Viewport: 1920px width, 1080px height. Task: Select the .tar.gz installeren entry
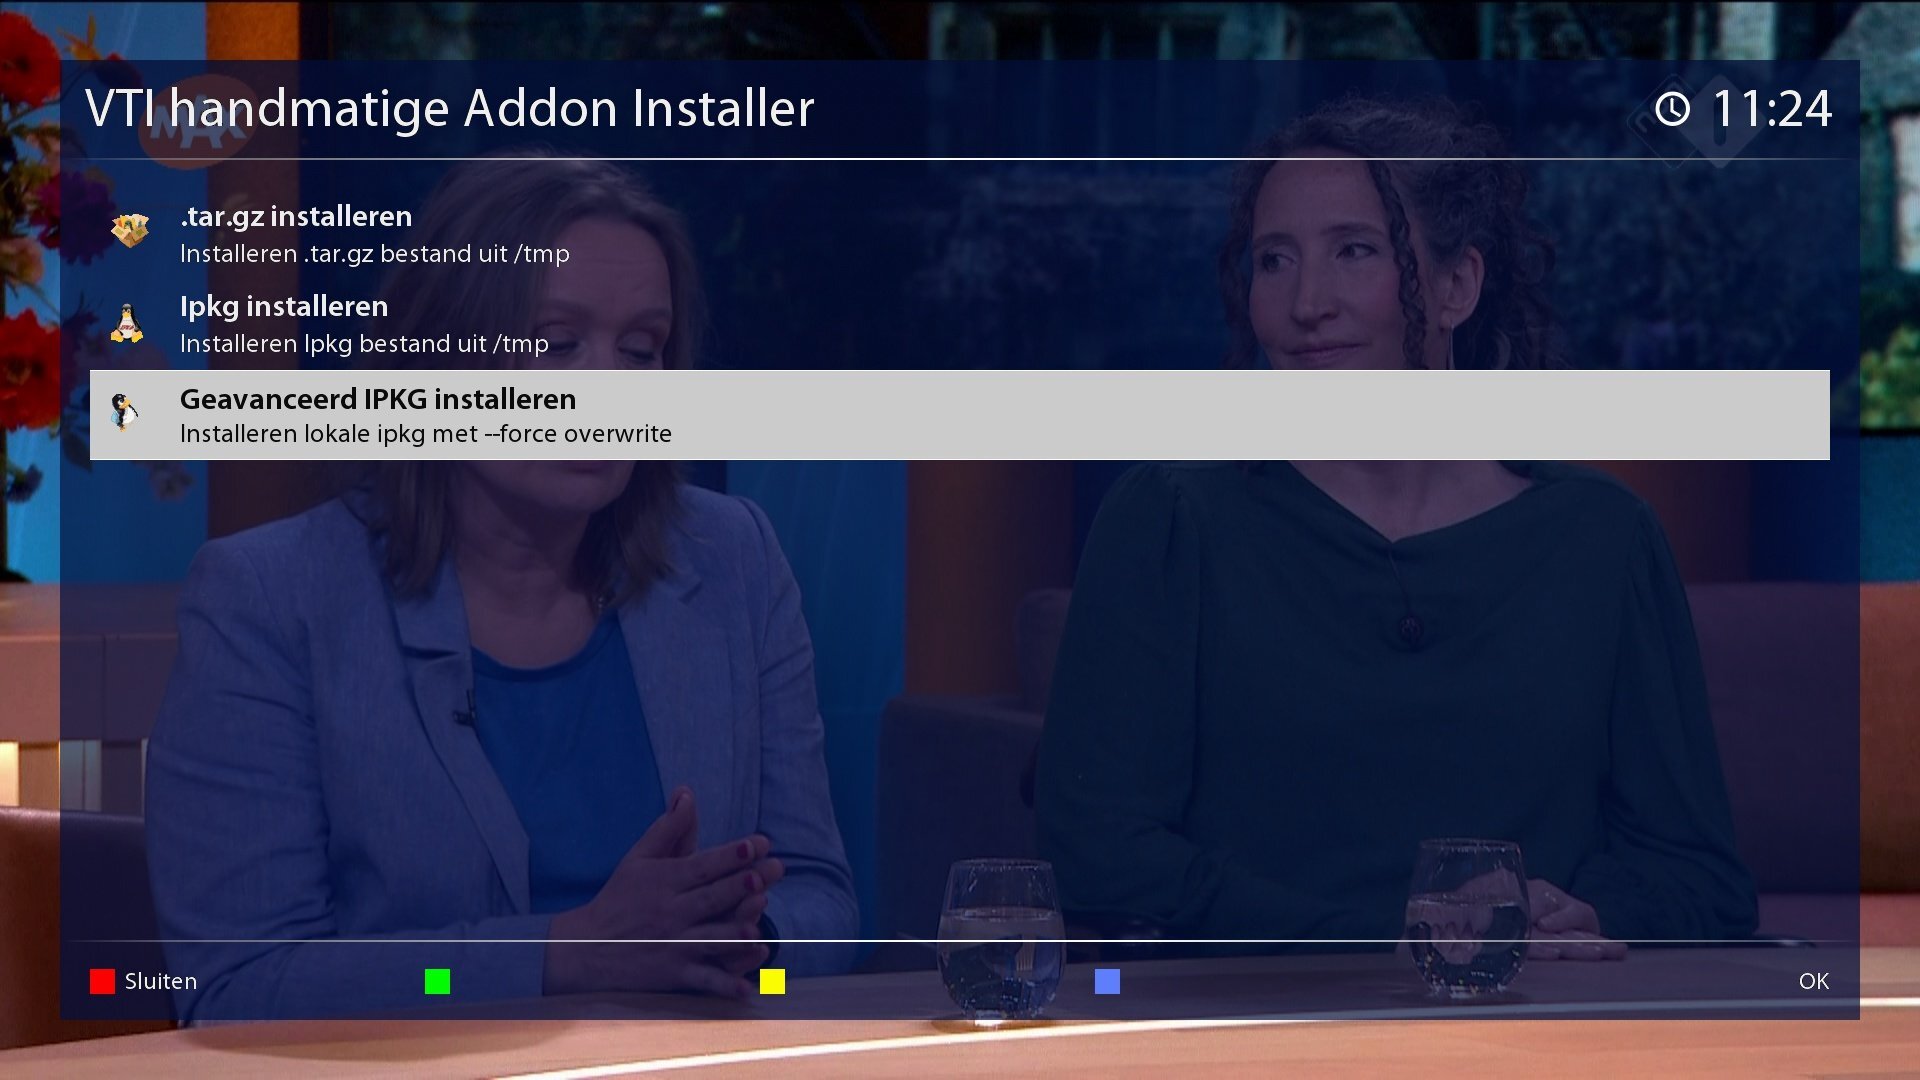click(296, 216)
